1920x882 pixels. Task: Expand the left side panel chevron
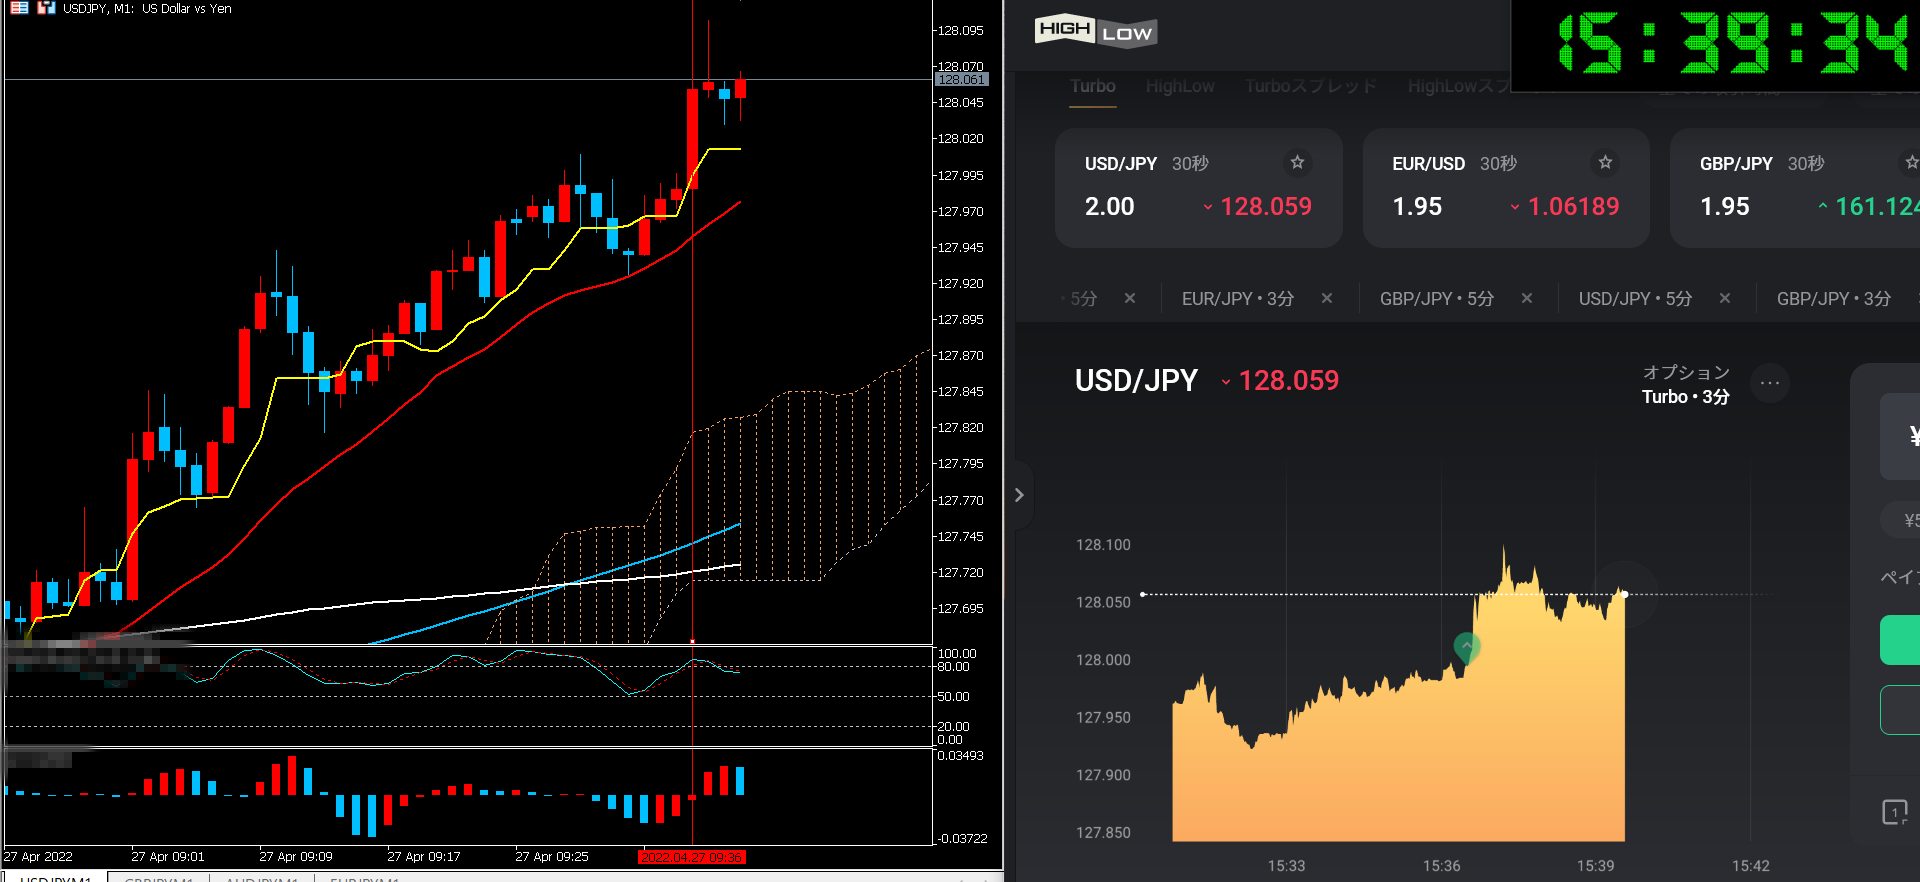pyautogui.click(x=1019, y=495)
